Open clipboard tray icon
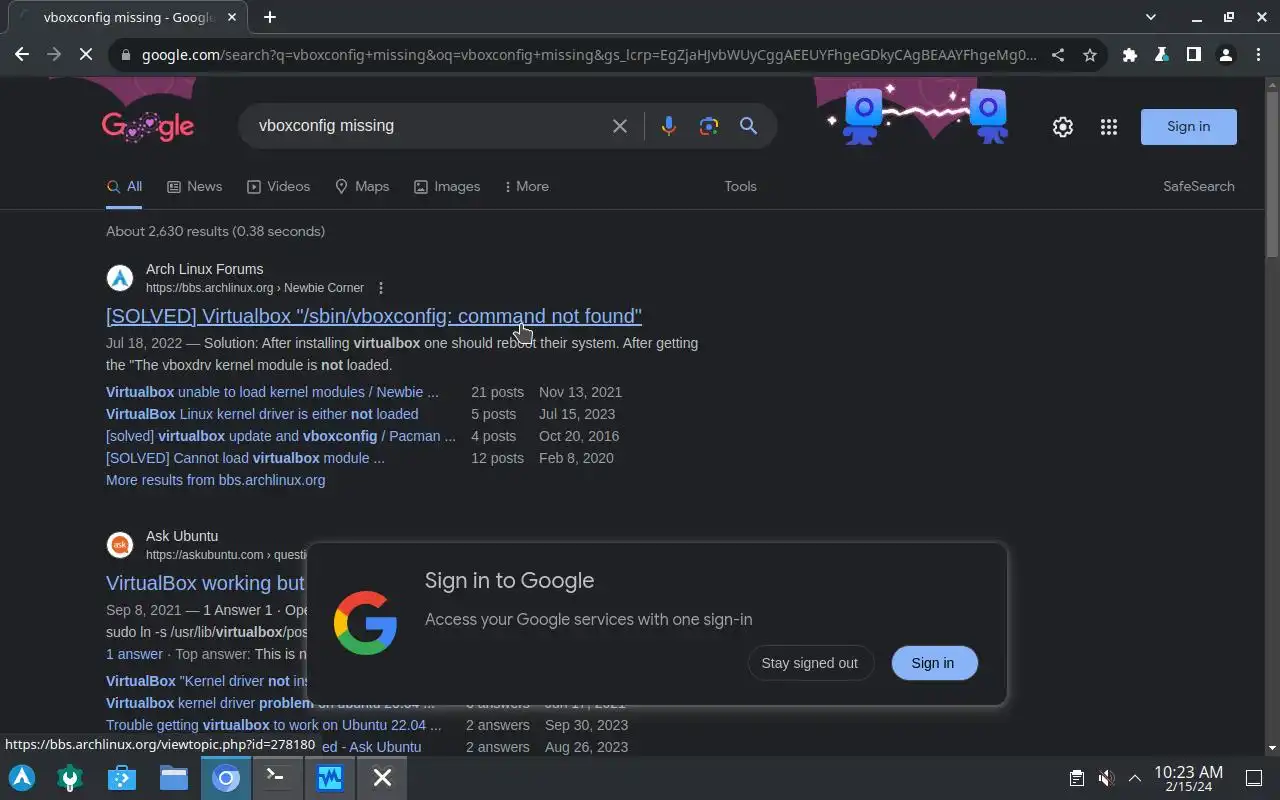Image resolution: width=1280 pixels, height=800 pixels. (1076, 778)
